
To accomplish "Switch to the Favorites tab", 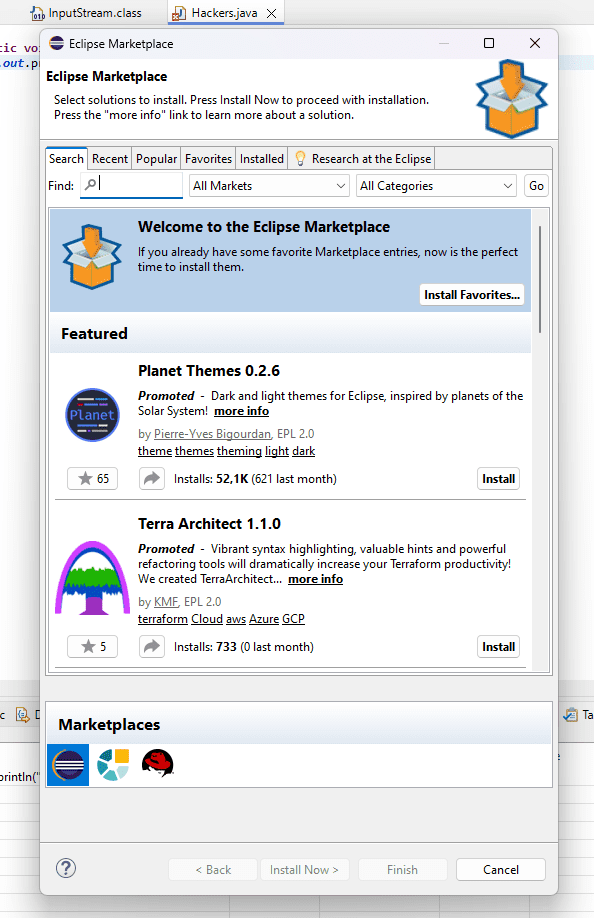I will [208, 159].
